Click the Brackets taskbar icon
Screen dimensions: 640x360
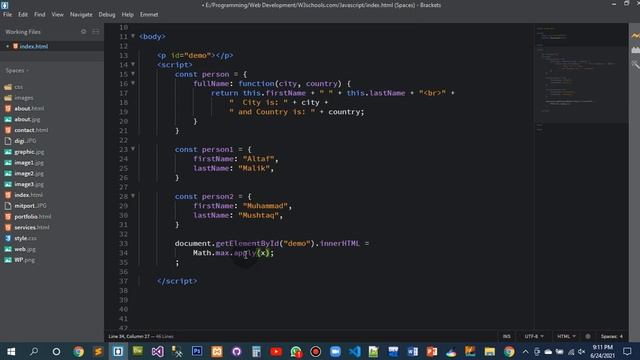[x=118, y=351]
